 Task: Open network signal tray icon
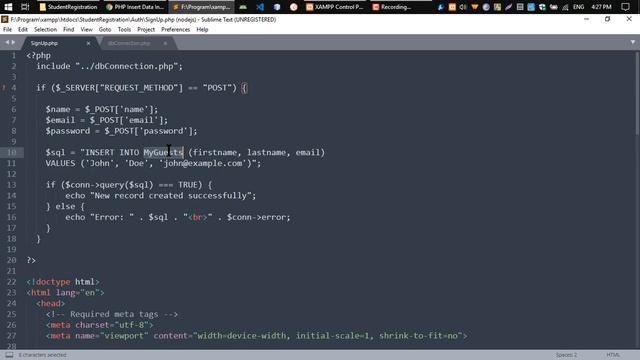565,7
